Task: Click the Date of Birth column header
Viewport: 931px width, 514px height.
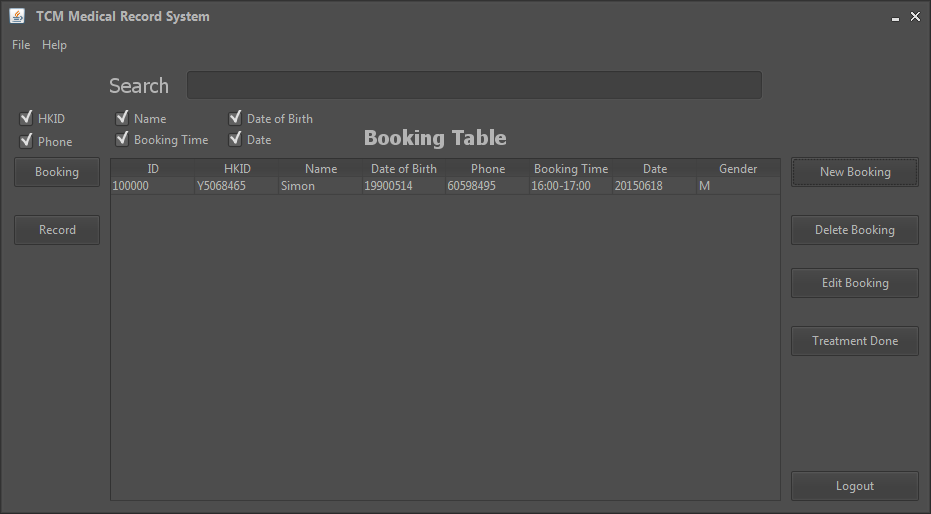Action: point(404,169)
